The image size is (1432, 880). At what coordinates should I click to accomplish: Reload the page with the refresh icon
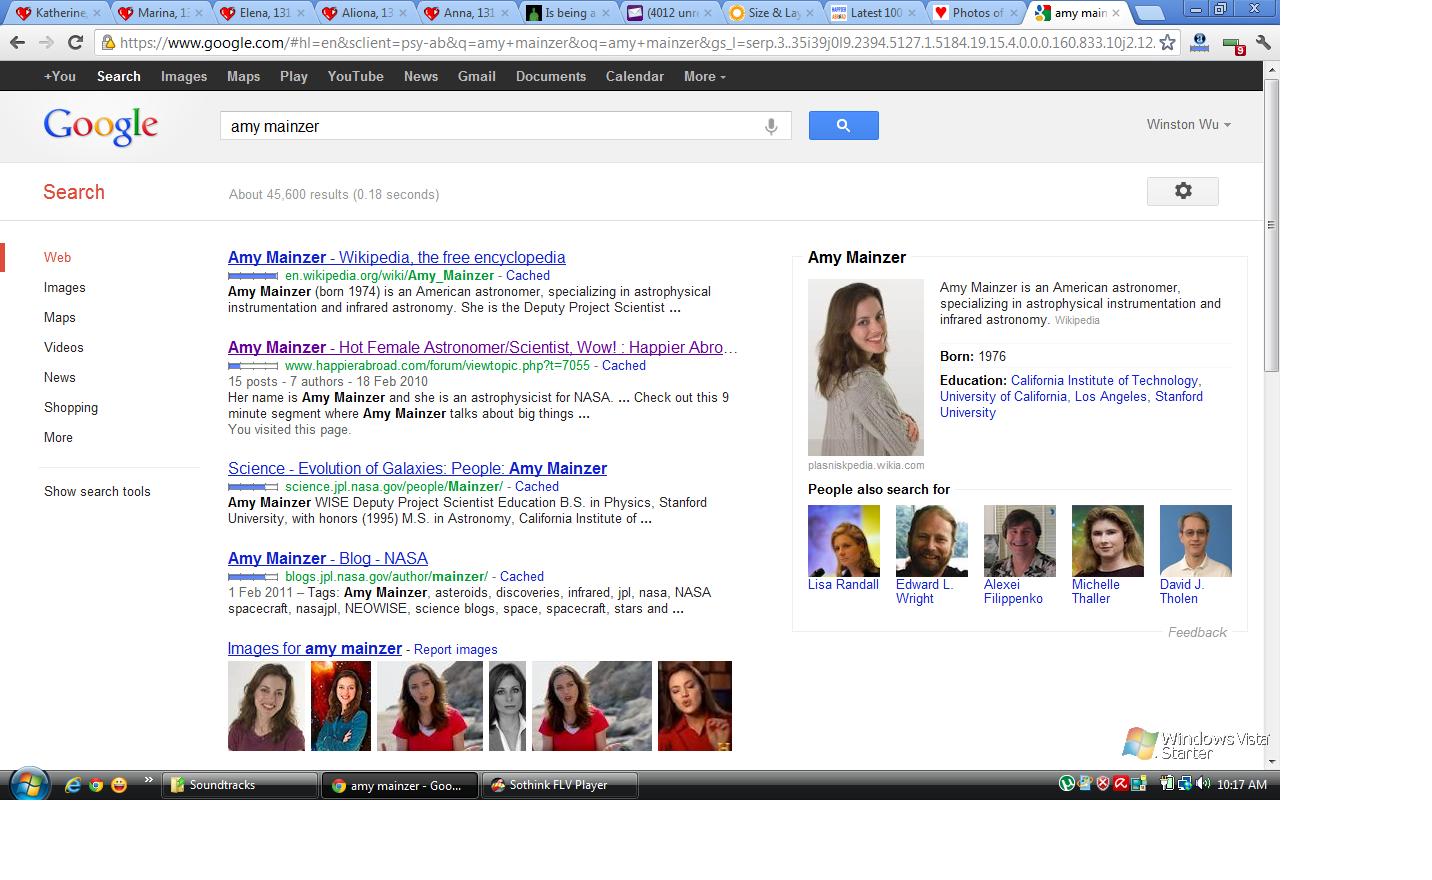point(75,43)
